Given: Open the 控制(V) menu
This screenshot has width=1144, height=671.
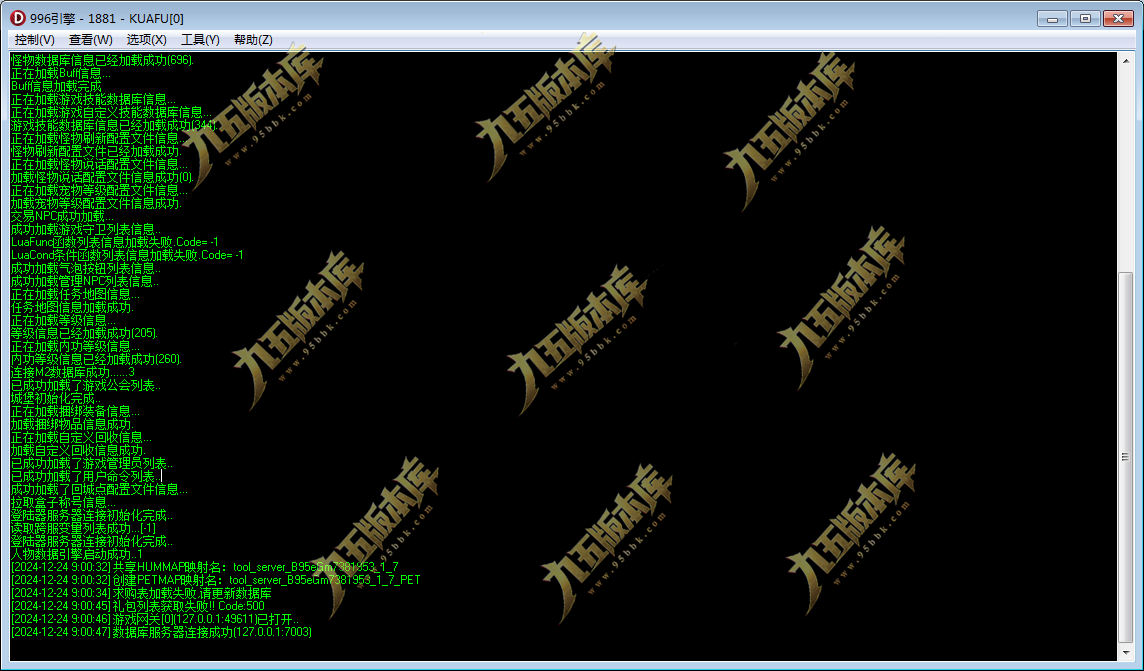Looking at the screenshot, I should coord(34,39).
